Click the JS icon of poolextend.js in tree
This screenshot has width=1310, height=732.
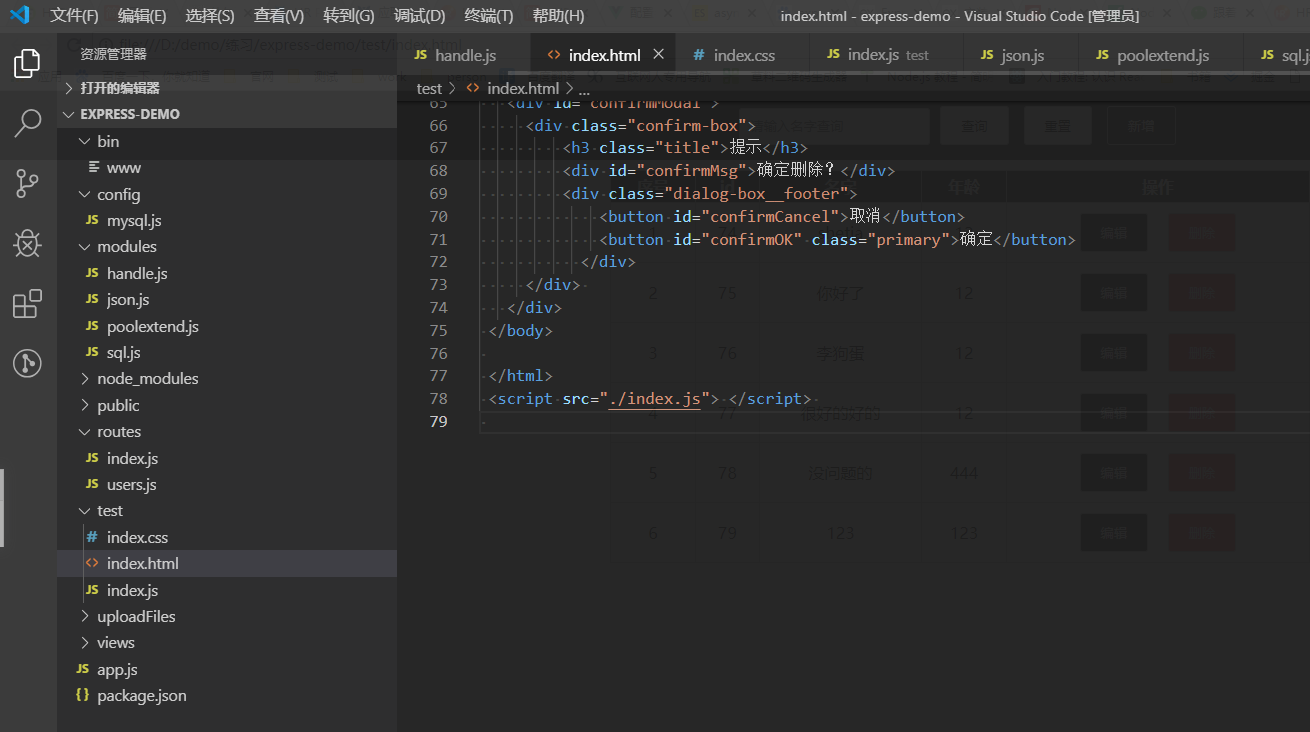91,326
